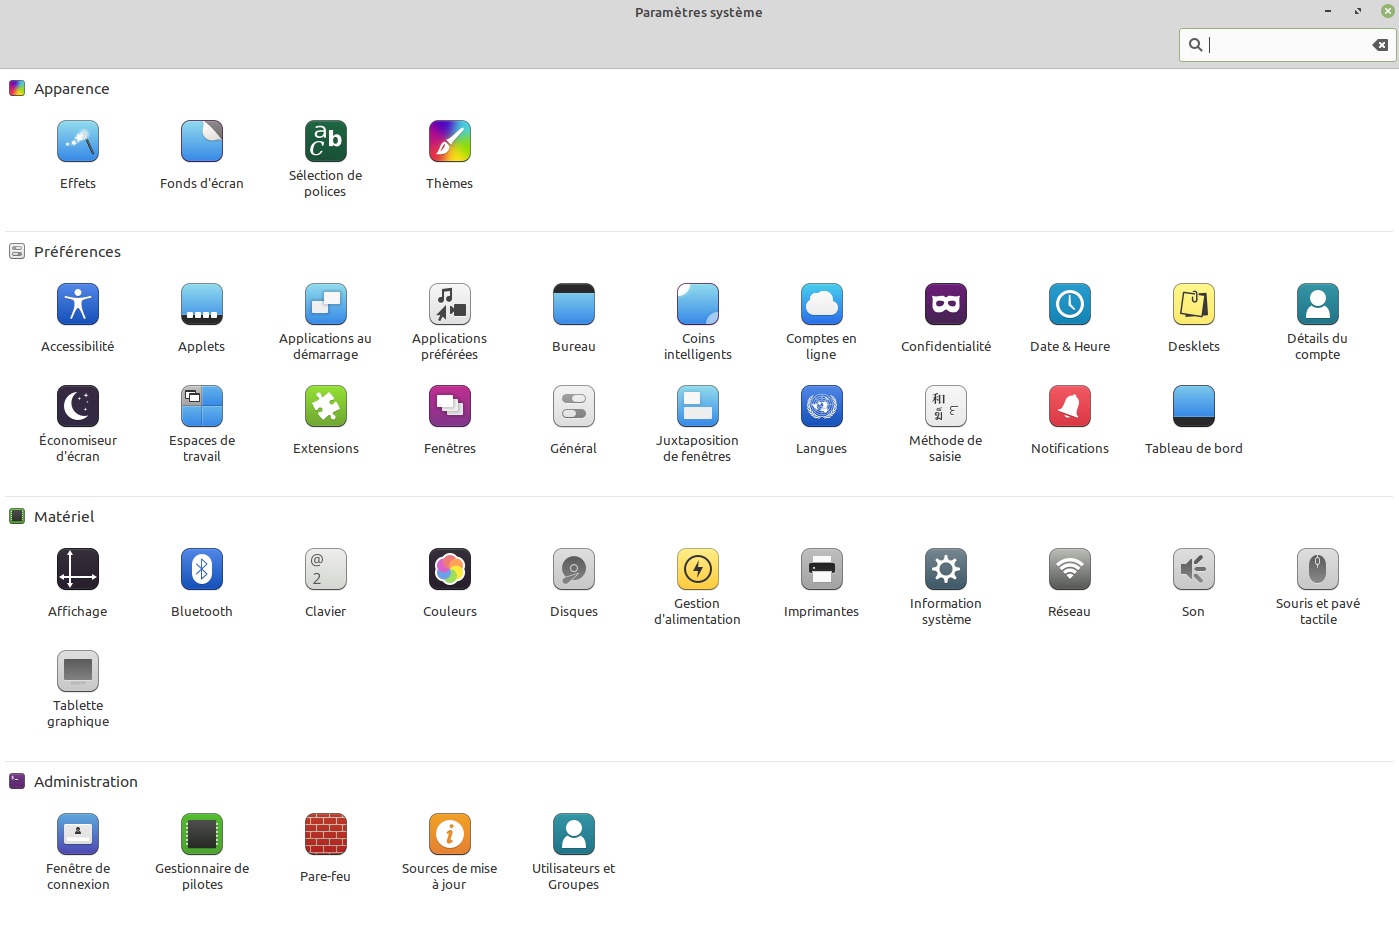Open Confidentialité settings
1399x935 pixels.
point(946,305)
